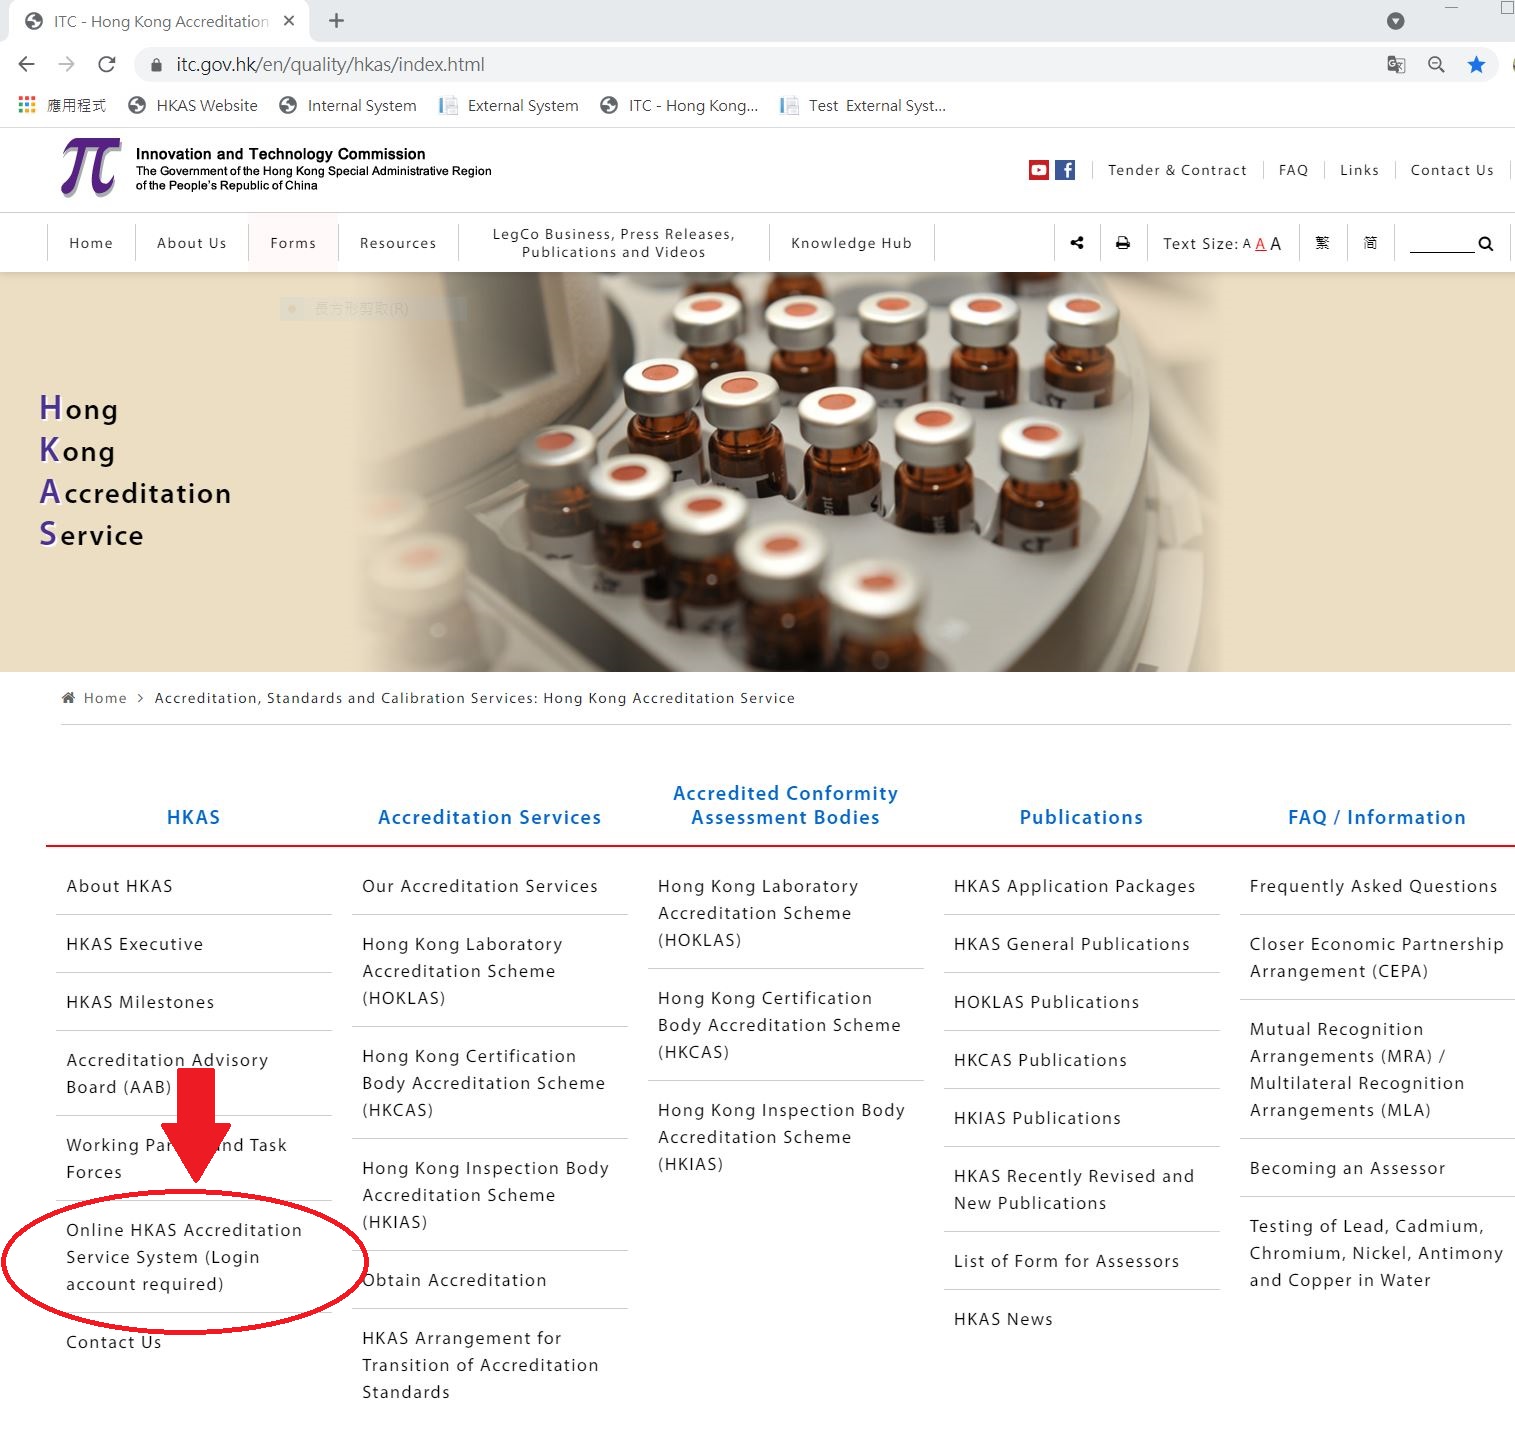The image size is (1515, 1434).
Task: Click the print icon
Action: point(1123,243)
